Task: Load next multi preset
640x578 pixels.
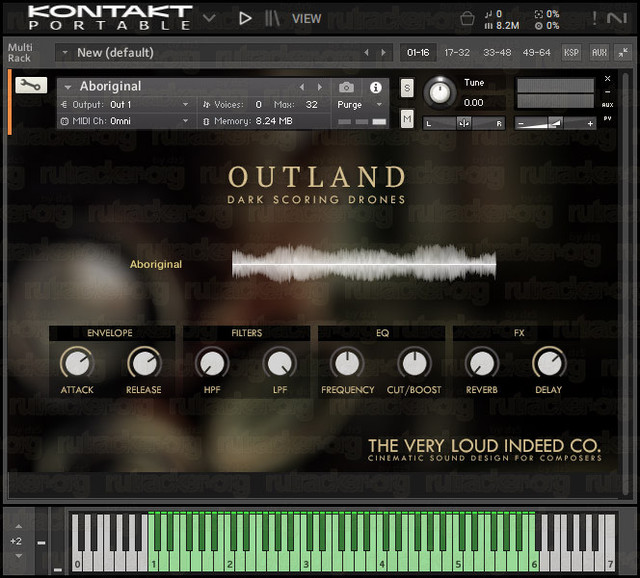Action: (383, 53)
